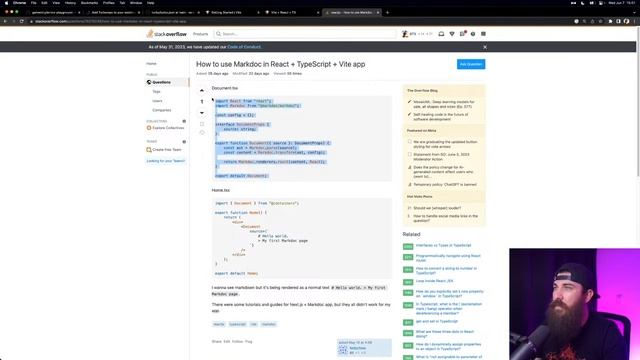Open 'get and set in TypeScript' related link
Screen dimensions: 640x360
click(437, 321)
